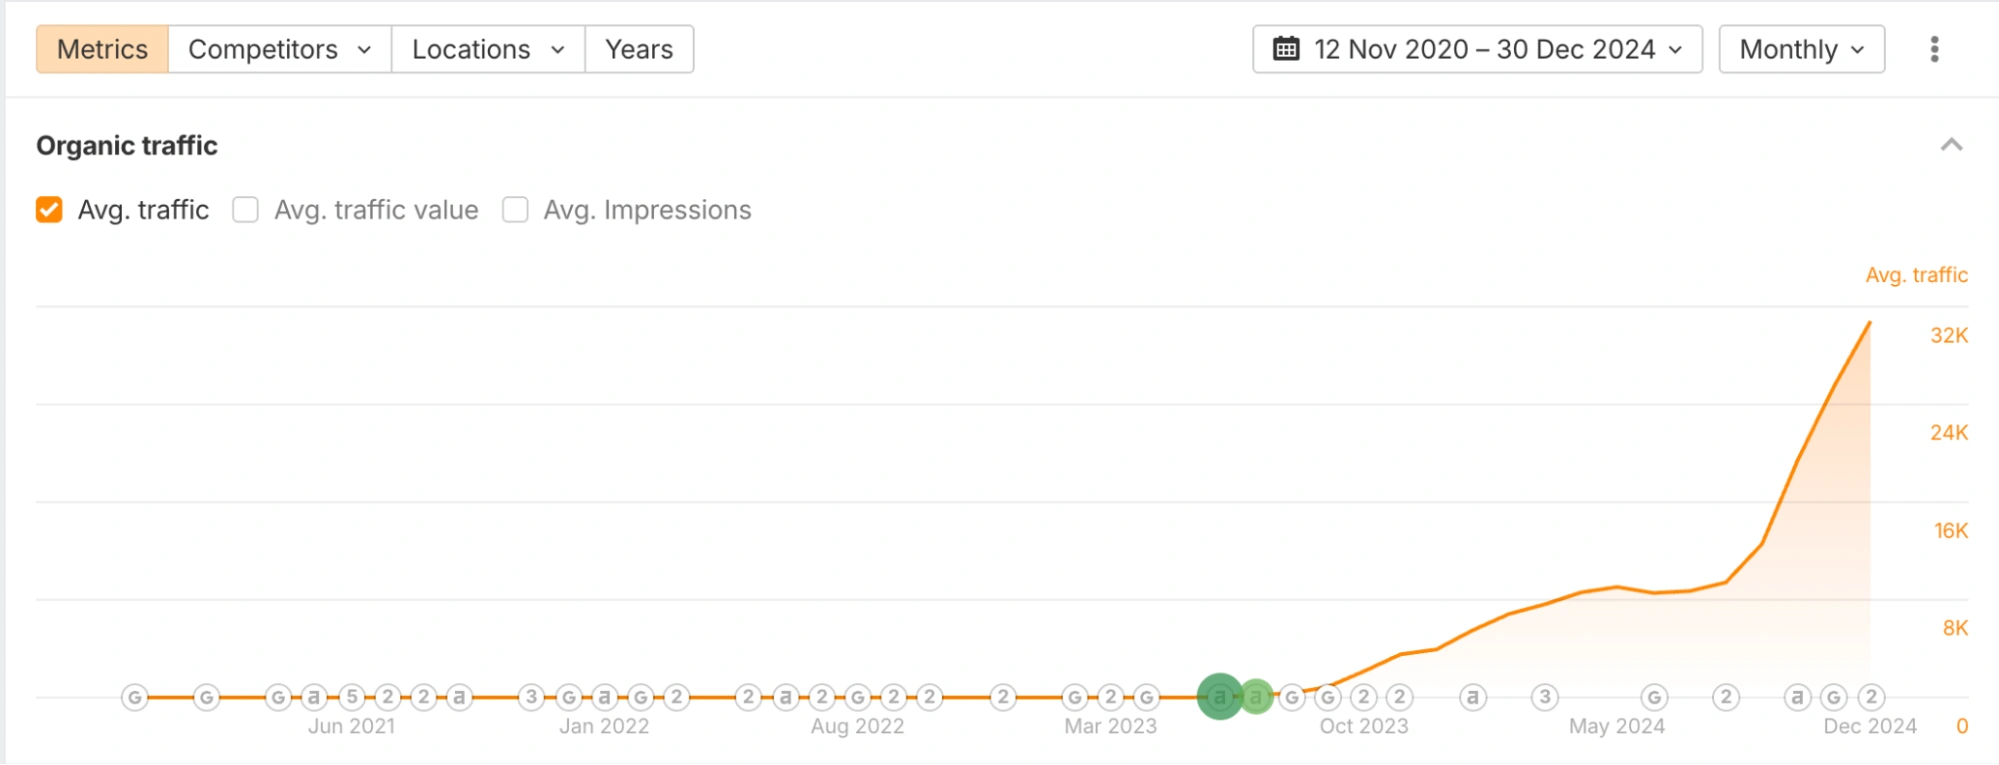Uncheck the Avg. traffic checkbox

[x=49, y=210]
